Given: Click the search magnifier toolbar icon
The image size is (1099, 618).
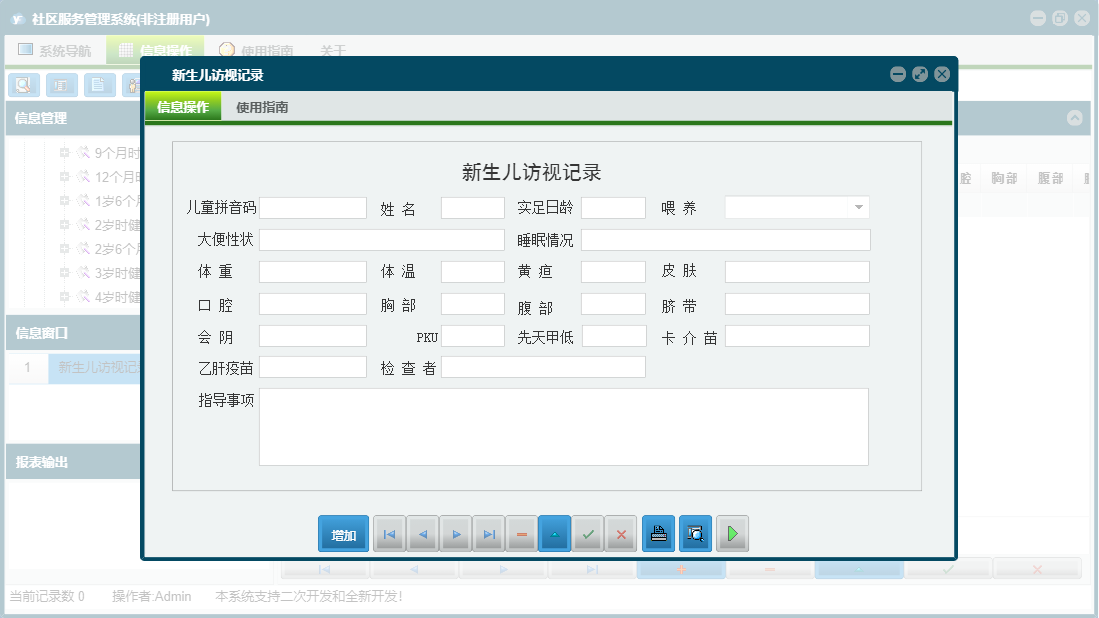Looking at the screenshot, I should pyautogui.click(x=24, y=85).
